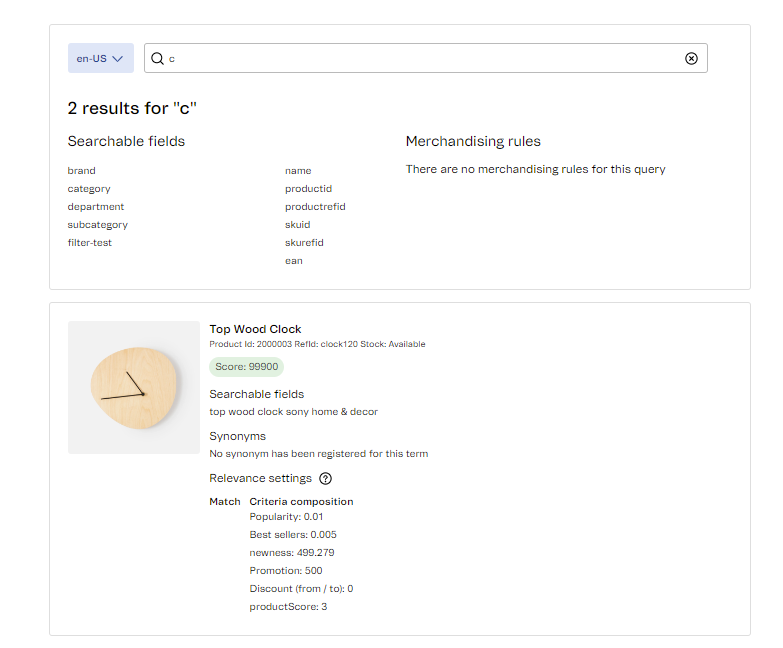Viewport: 783px width, 648px height.
Task: Clear the search query with X icon
Action: click(x=691, y=59)
